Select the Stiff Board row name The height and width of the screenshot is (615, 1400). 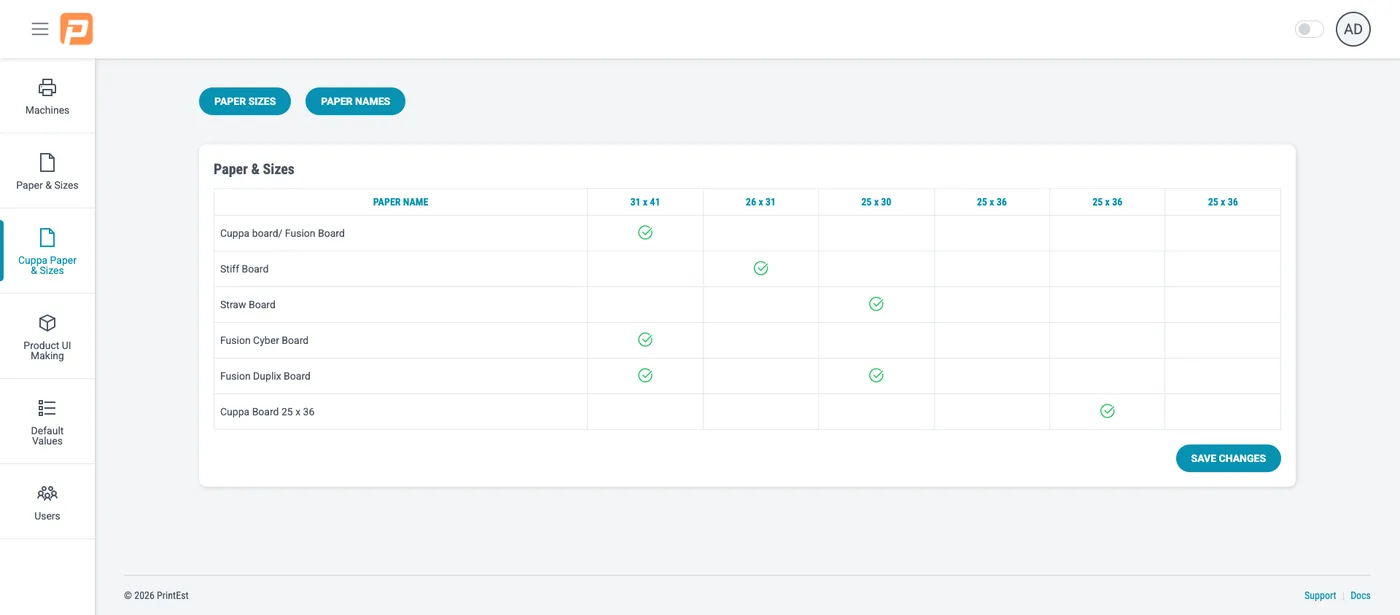[244, 269]
